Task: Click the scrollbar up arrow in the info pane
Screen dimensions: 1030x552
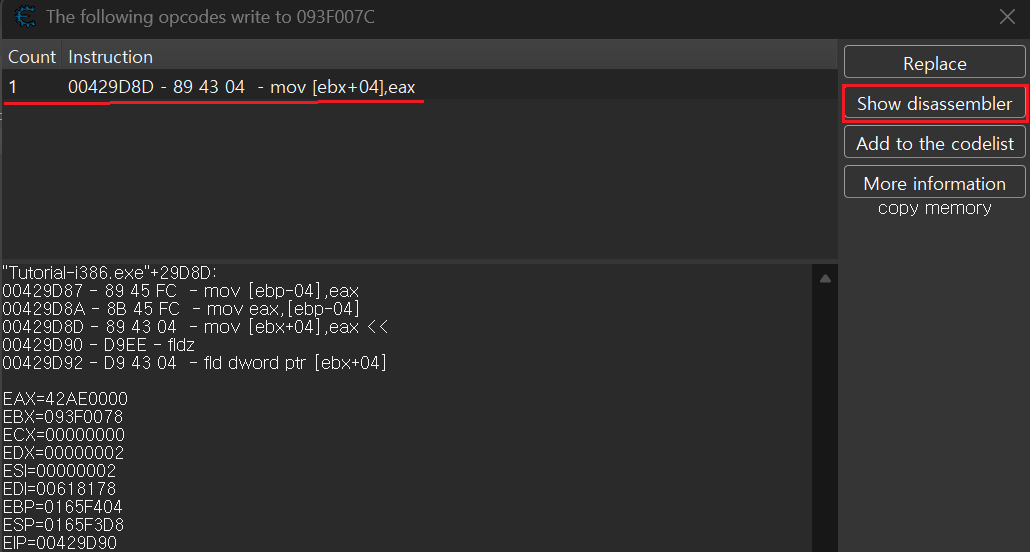Action: pyautogui.click(x=825, y=278)
